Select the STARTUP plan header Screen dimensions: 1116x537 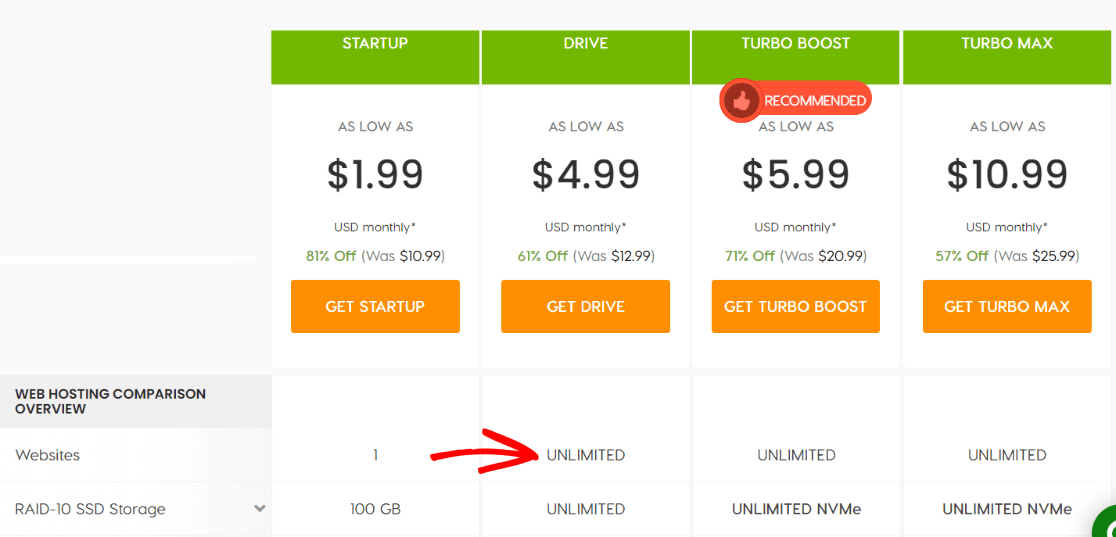(x=375, y=44)
